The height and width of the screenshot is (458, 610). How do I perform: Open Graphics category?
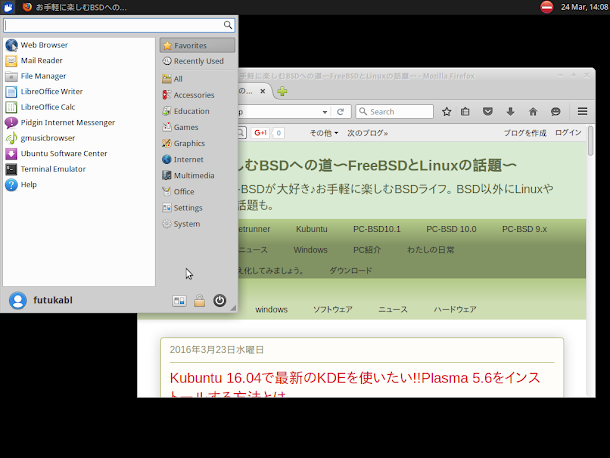click(x=197, y=144)
